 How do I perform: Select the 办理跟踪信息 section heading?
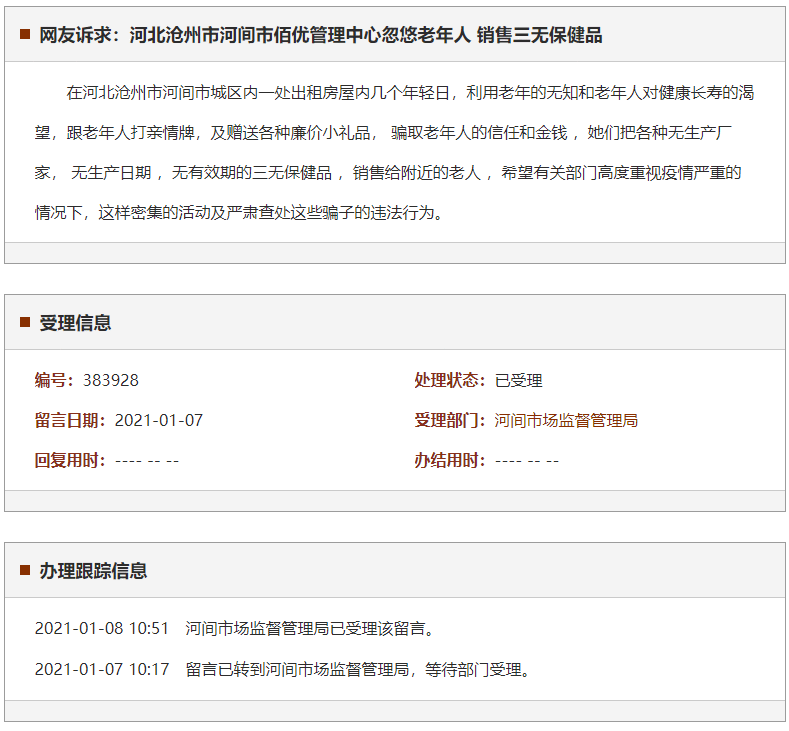coord(93,571)
